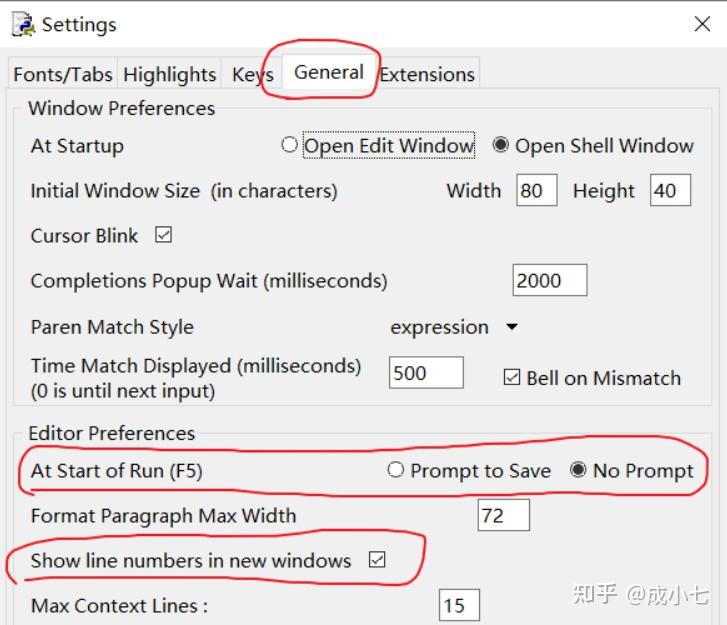Open the Highlights tab

click(x=170, y=74)
